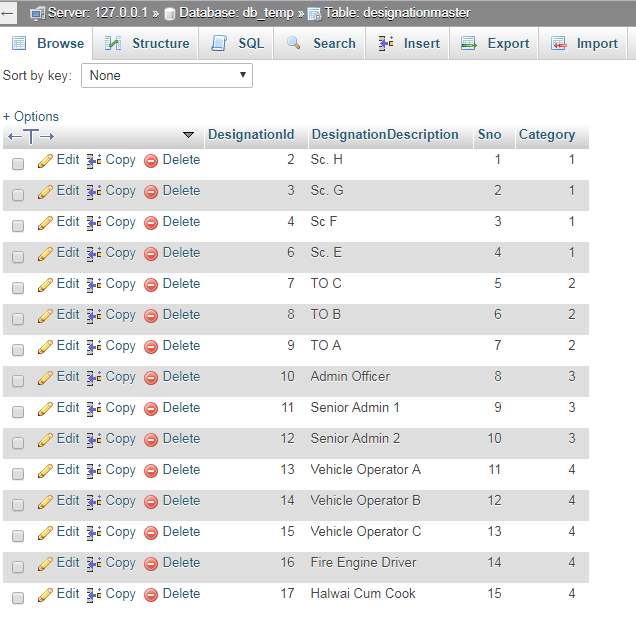Click copy icon in Vehicle Operator A row
Screen dimensions: 636x624
(x=94, y=471)
